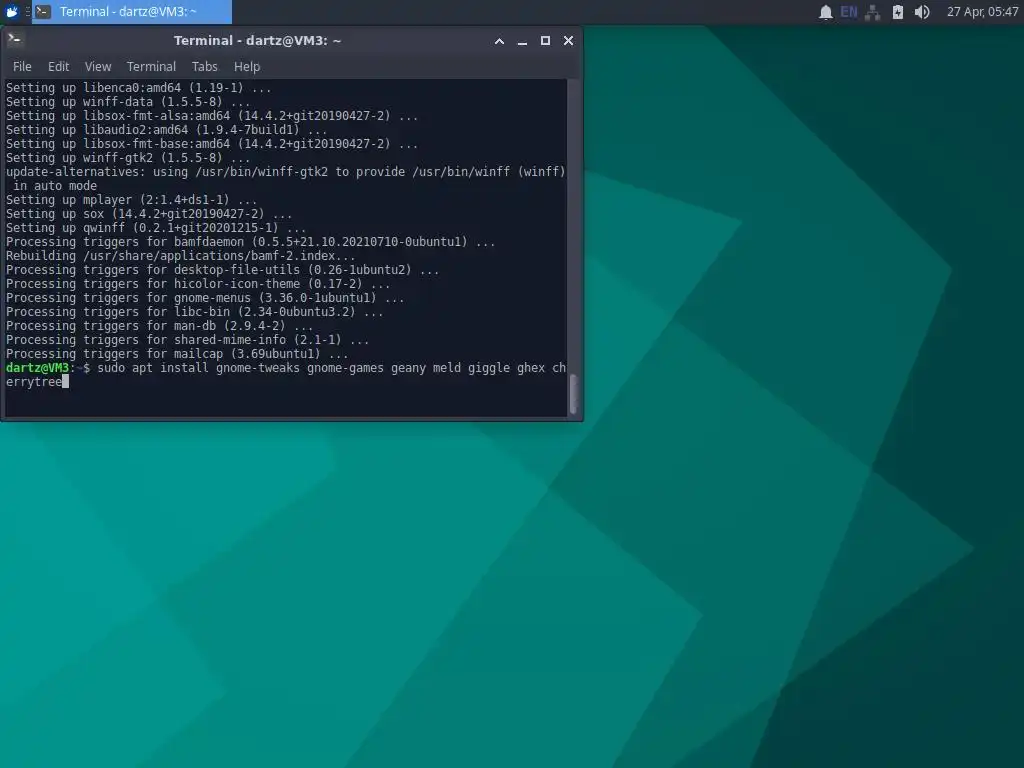Open the volume speaker icon
Screen dimensions: 1024x768
pos(921,12)
